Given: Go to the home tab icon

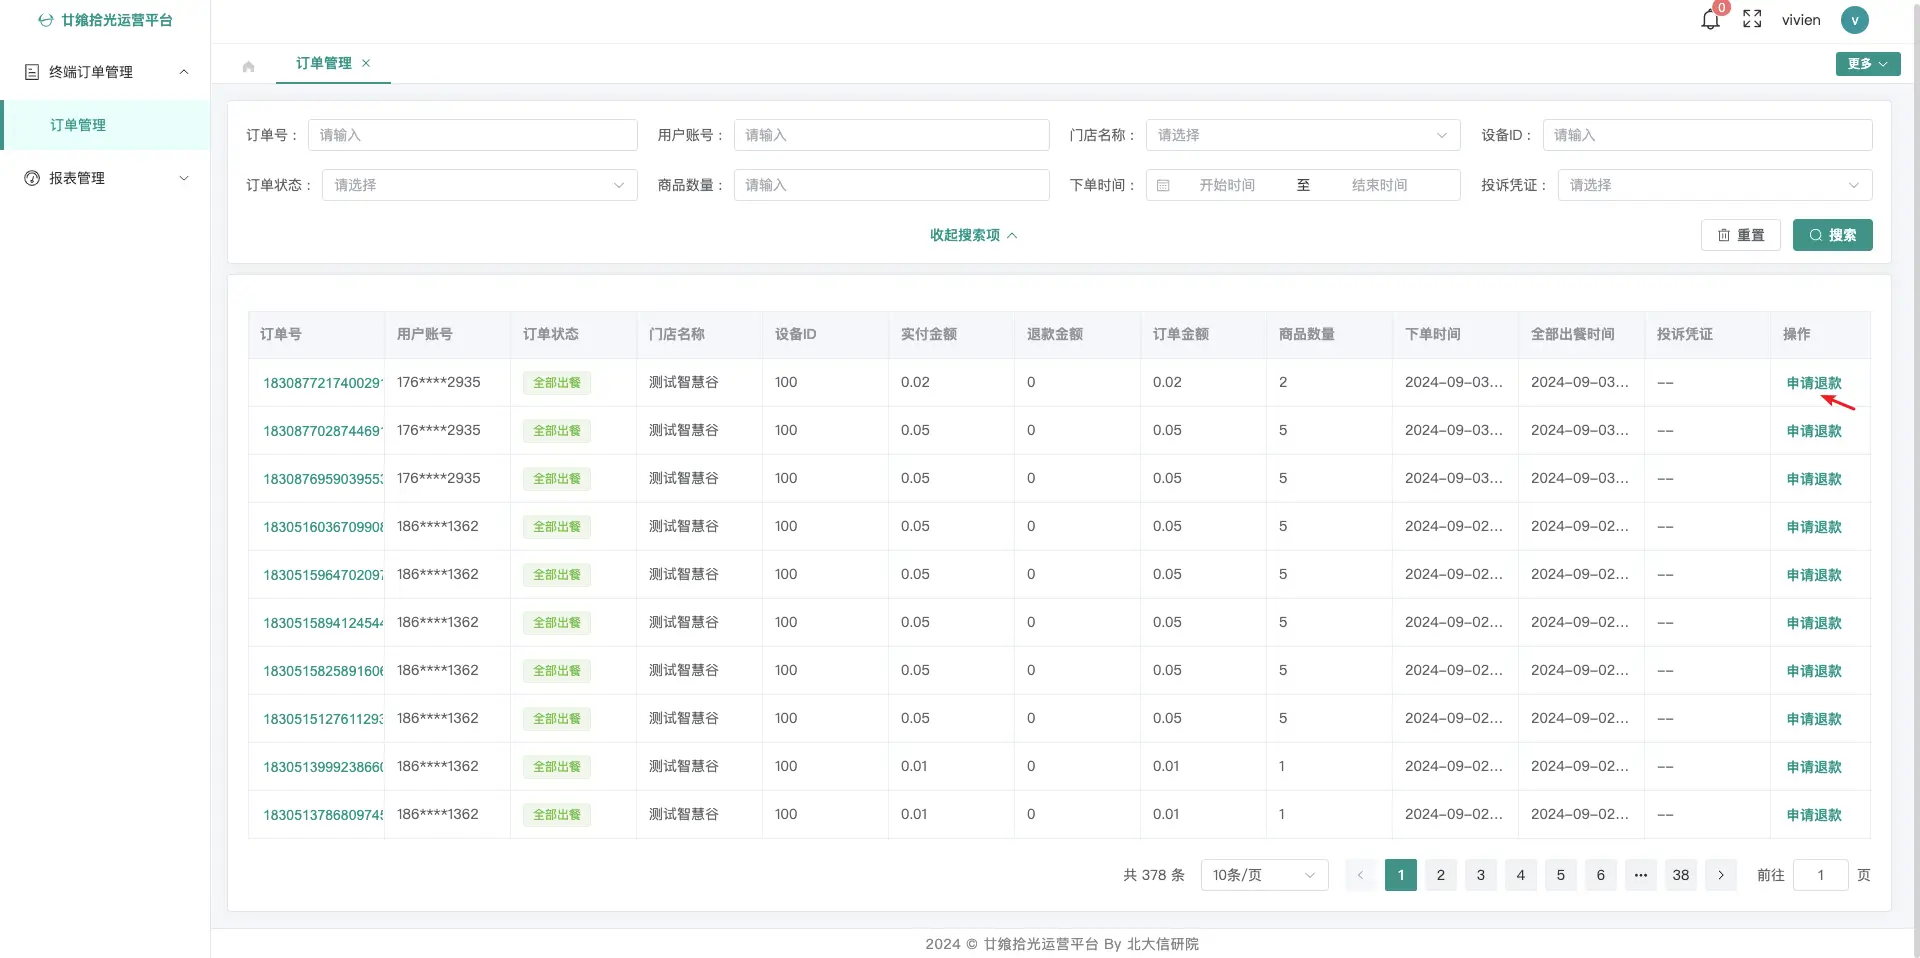Looking at the screenshot, I should click(248, 66).
